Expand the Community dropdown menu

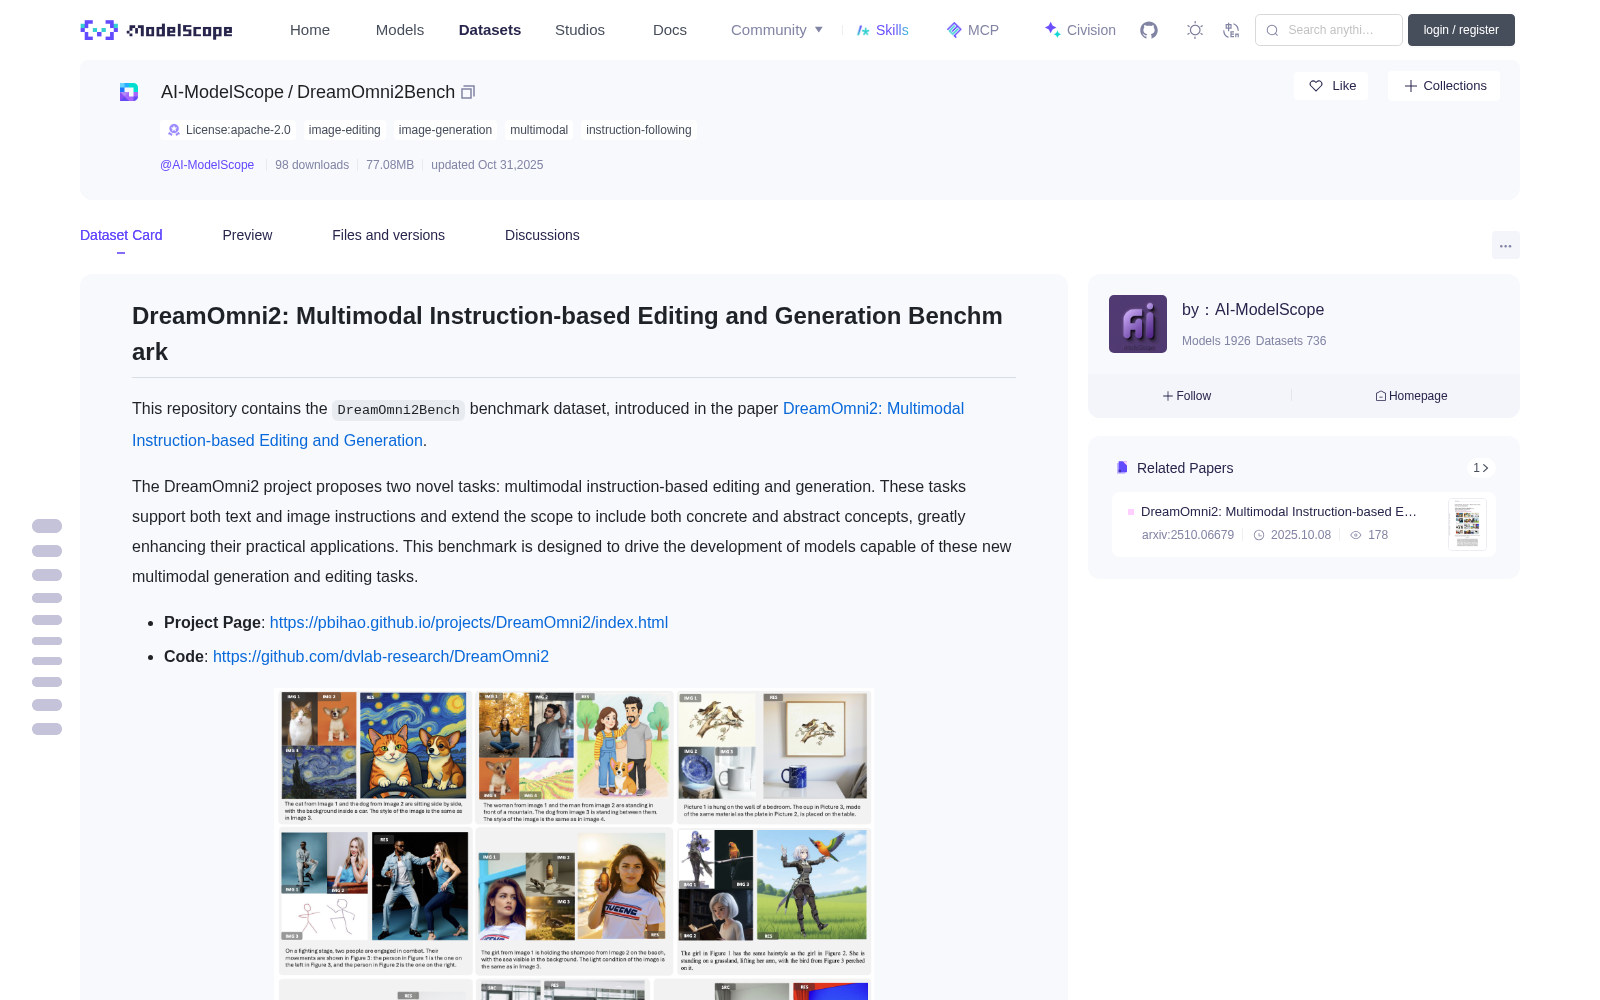point(777,30)
